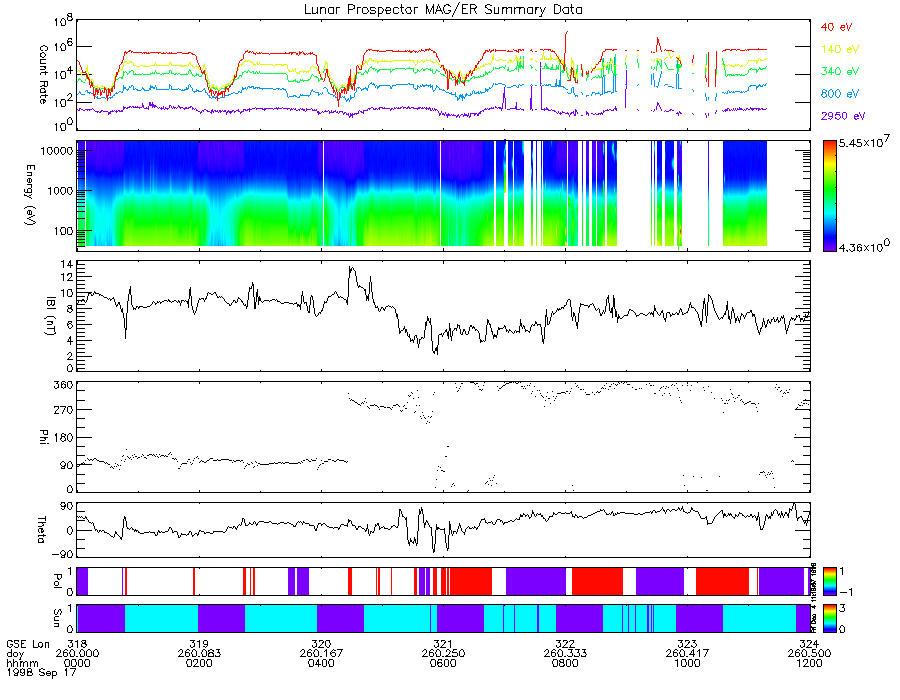Click the date label '1998 Sep 17'
Image resolution: width=900 pixels, height=700 pixels.
pos(40,672)
